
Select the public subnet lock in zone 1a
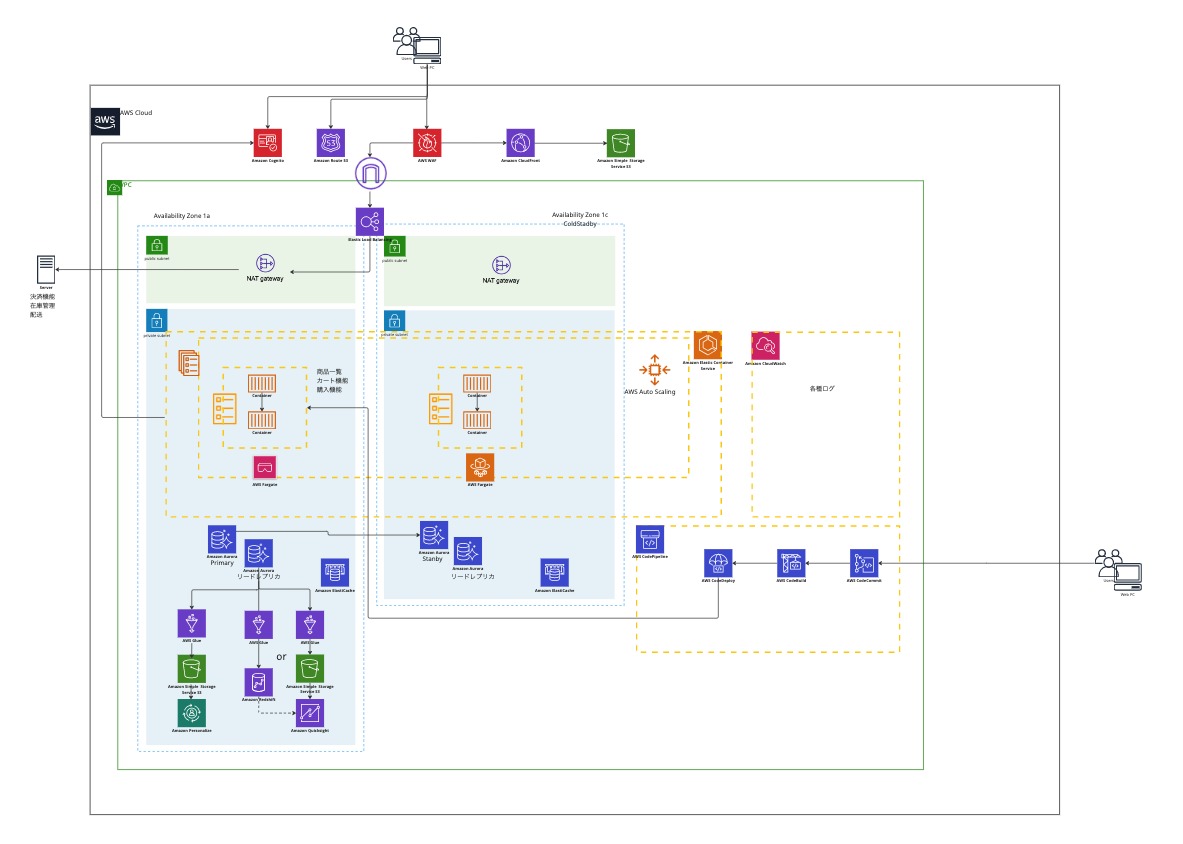click(x=157, y=246)
